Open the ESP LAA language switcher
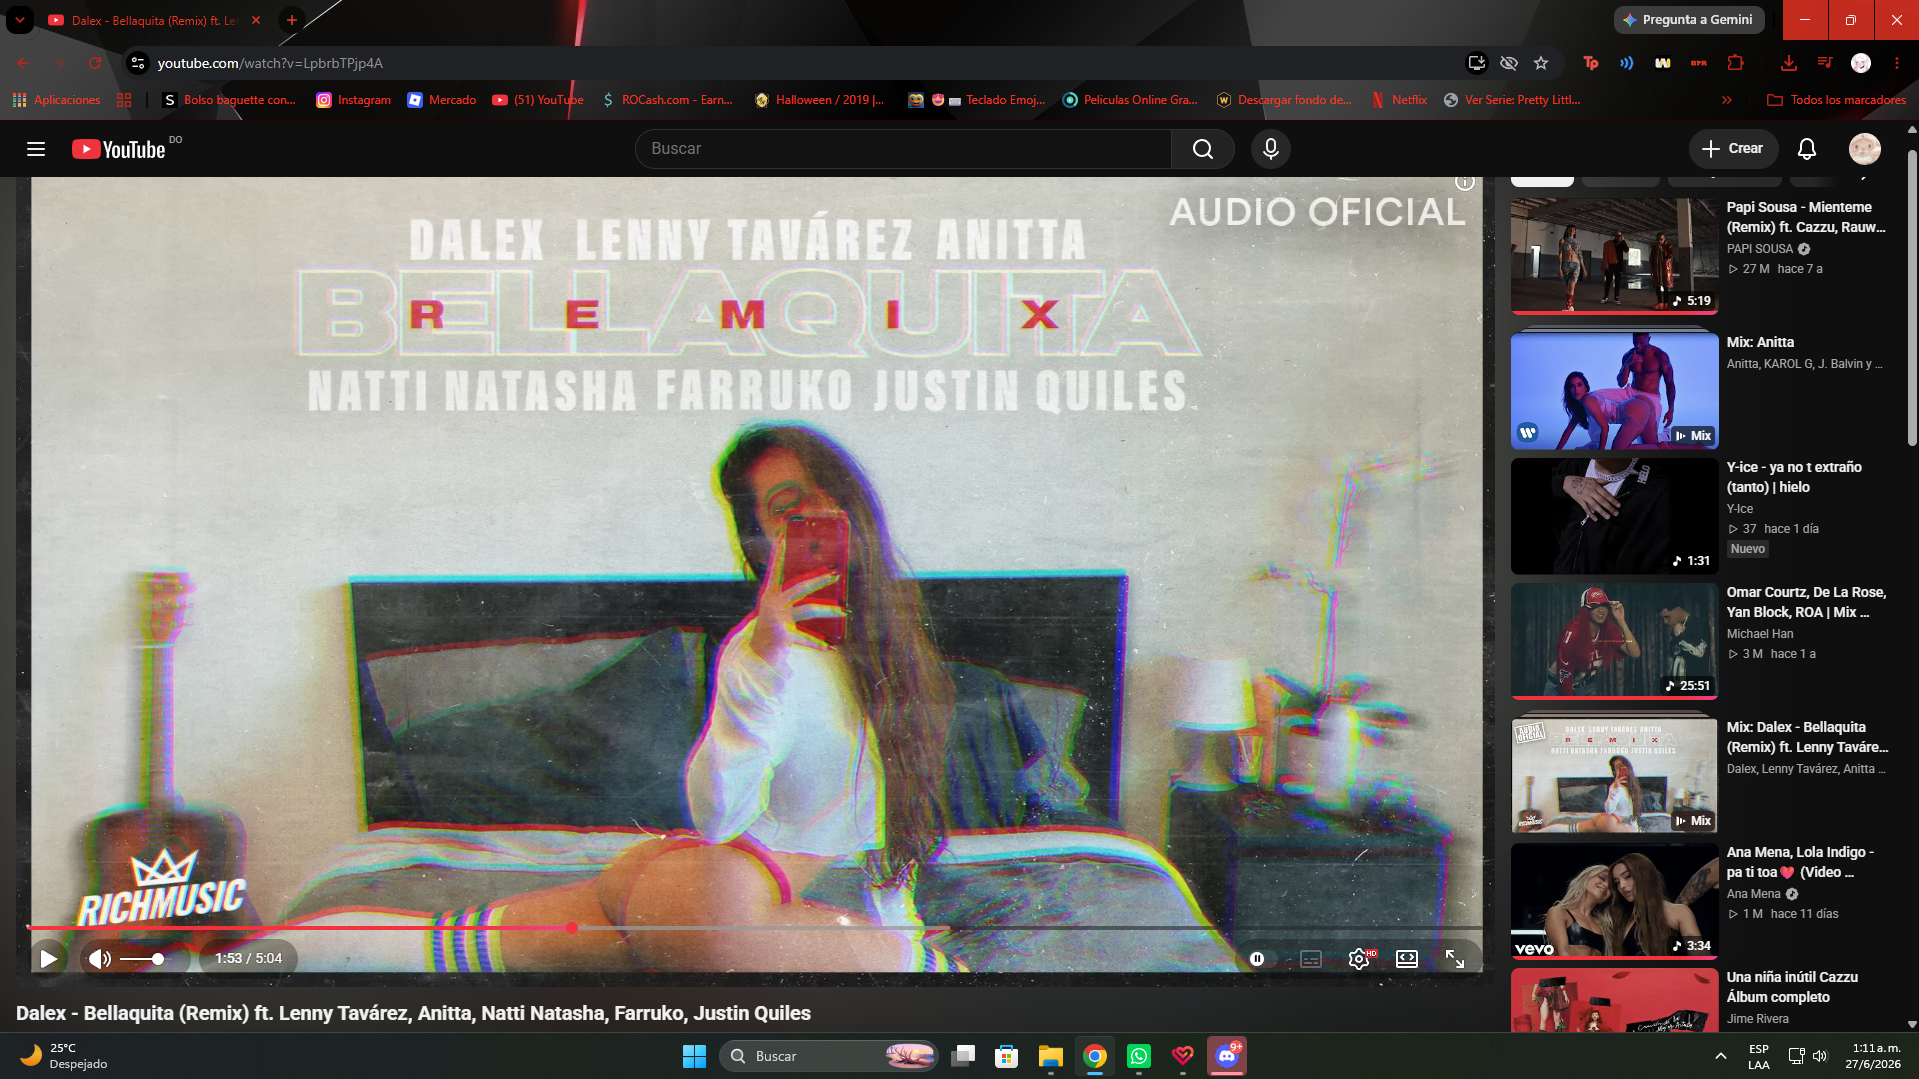 coord(1759,1056)
